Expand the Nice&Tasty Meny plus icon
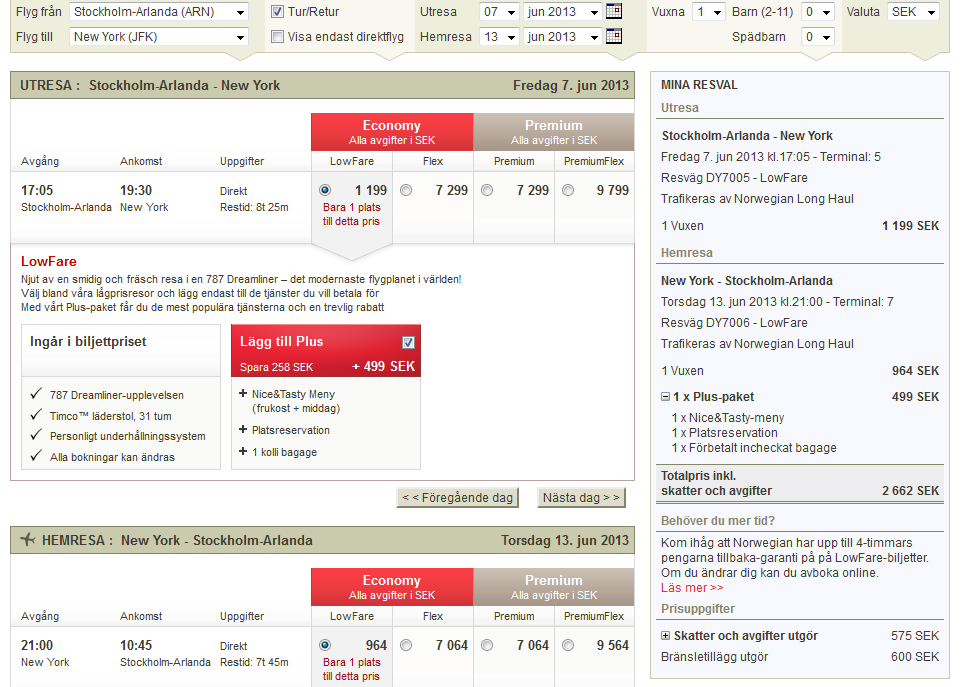961x687 pixels. [x=243, y=394]
